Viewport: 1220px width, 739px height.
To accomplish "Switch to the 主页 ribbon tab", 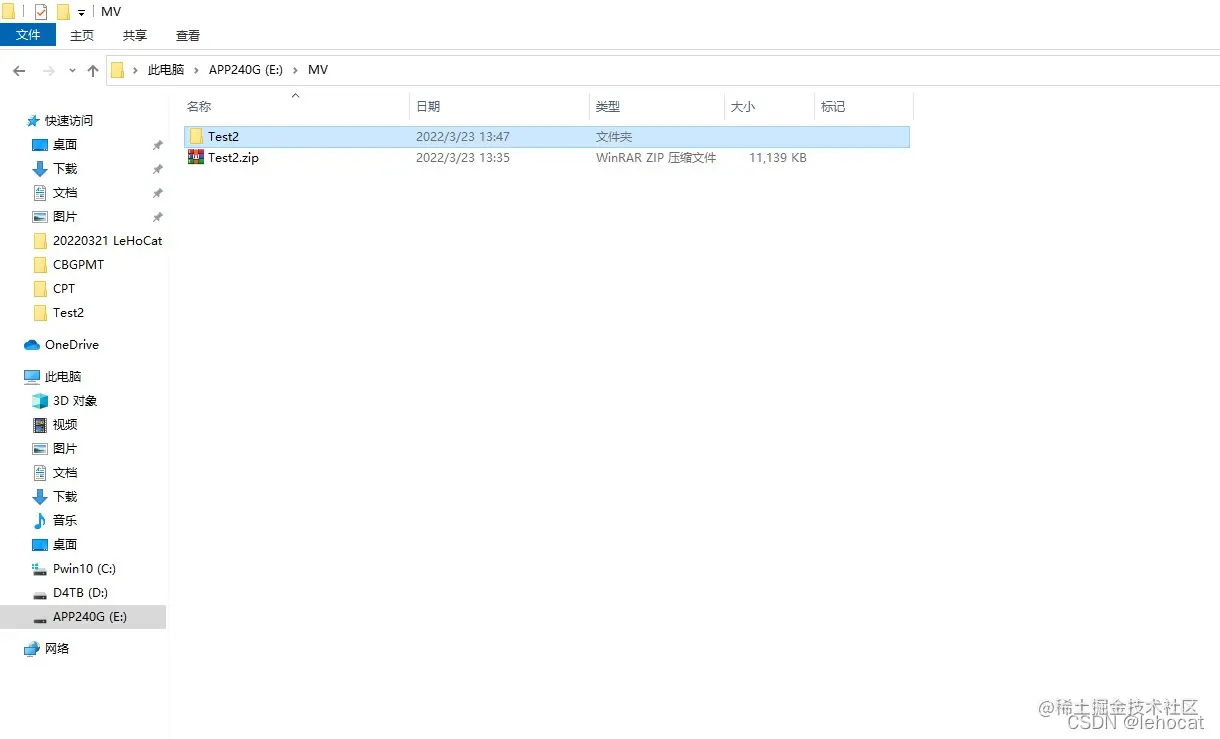I will (x=82, y=35).
